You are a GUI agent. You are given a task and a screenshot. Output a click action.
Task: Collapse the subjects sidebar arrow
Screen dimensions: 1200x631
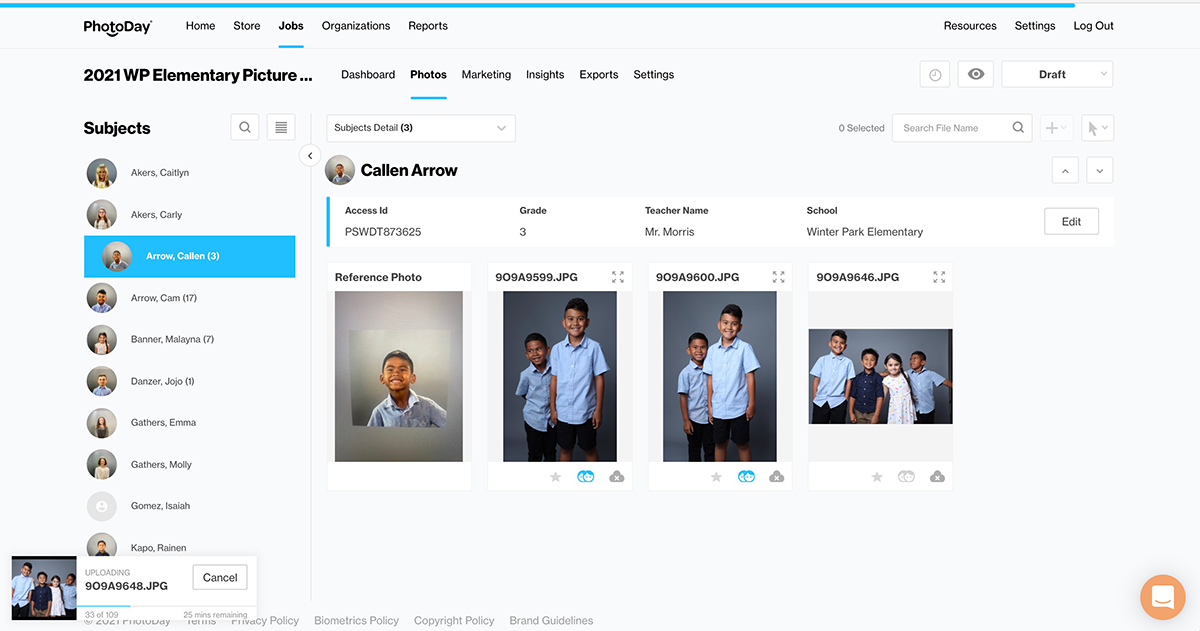tap(310, 156)
